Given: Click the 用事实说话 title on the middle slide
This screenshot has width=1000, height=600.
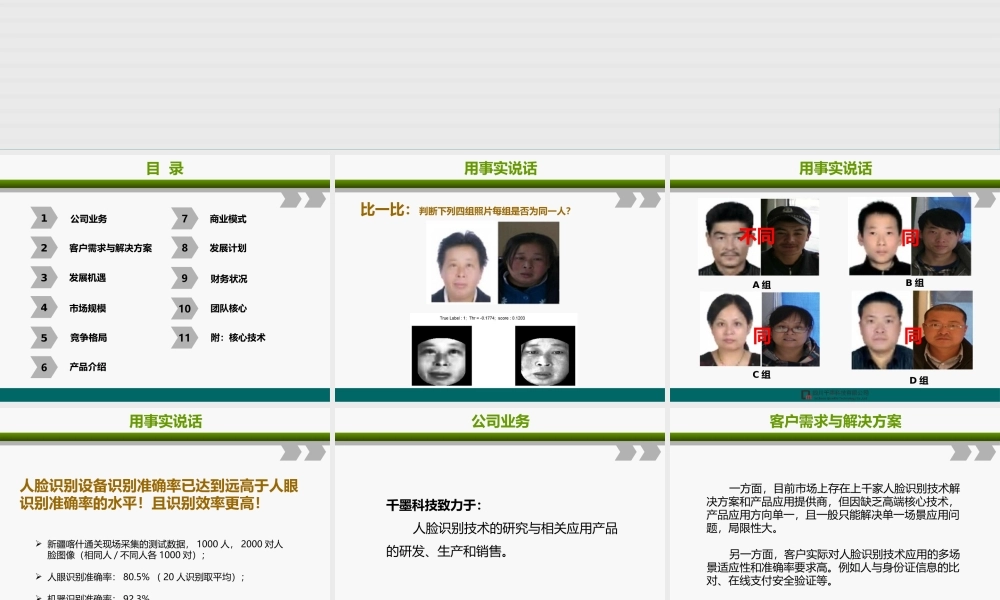Looking at the screenshot, I should (x=500, y=168).
